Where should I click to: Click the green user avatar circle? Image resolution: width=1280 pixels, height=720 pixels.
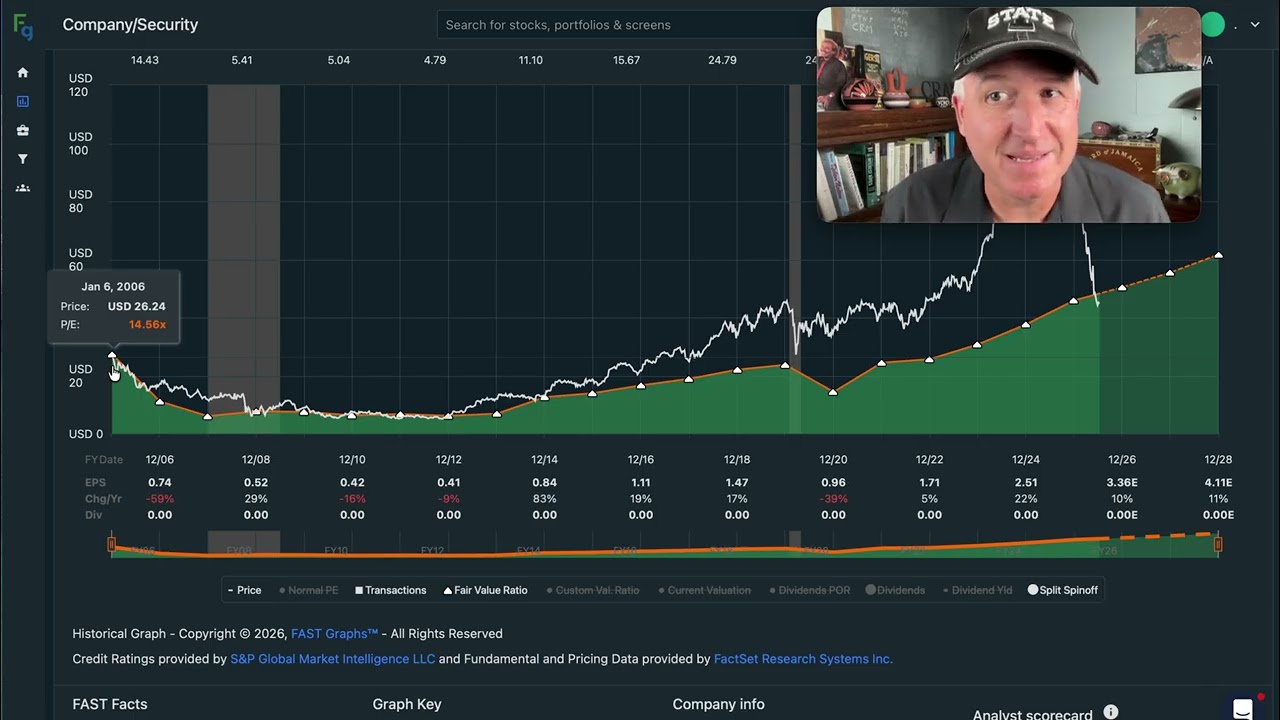point(1213,25)
